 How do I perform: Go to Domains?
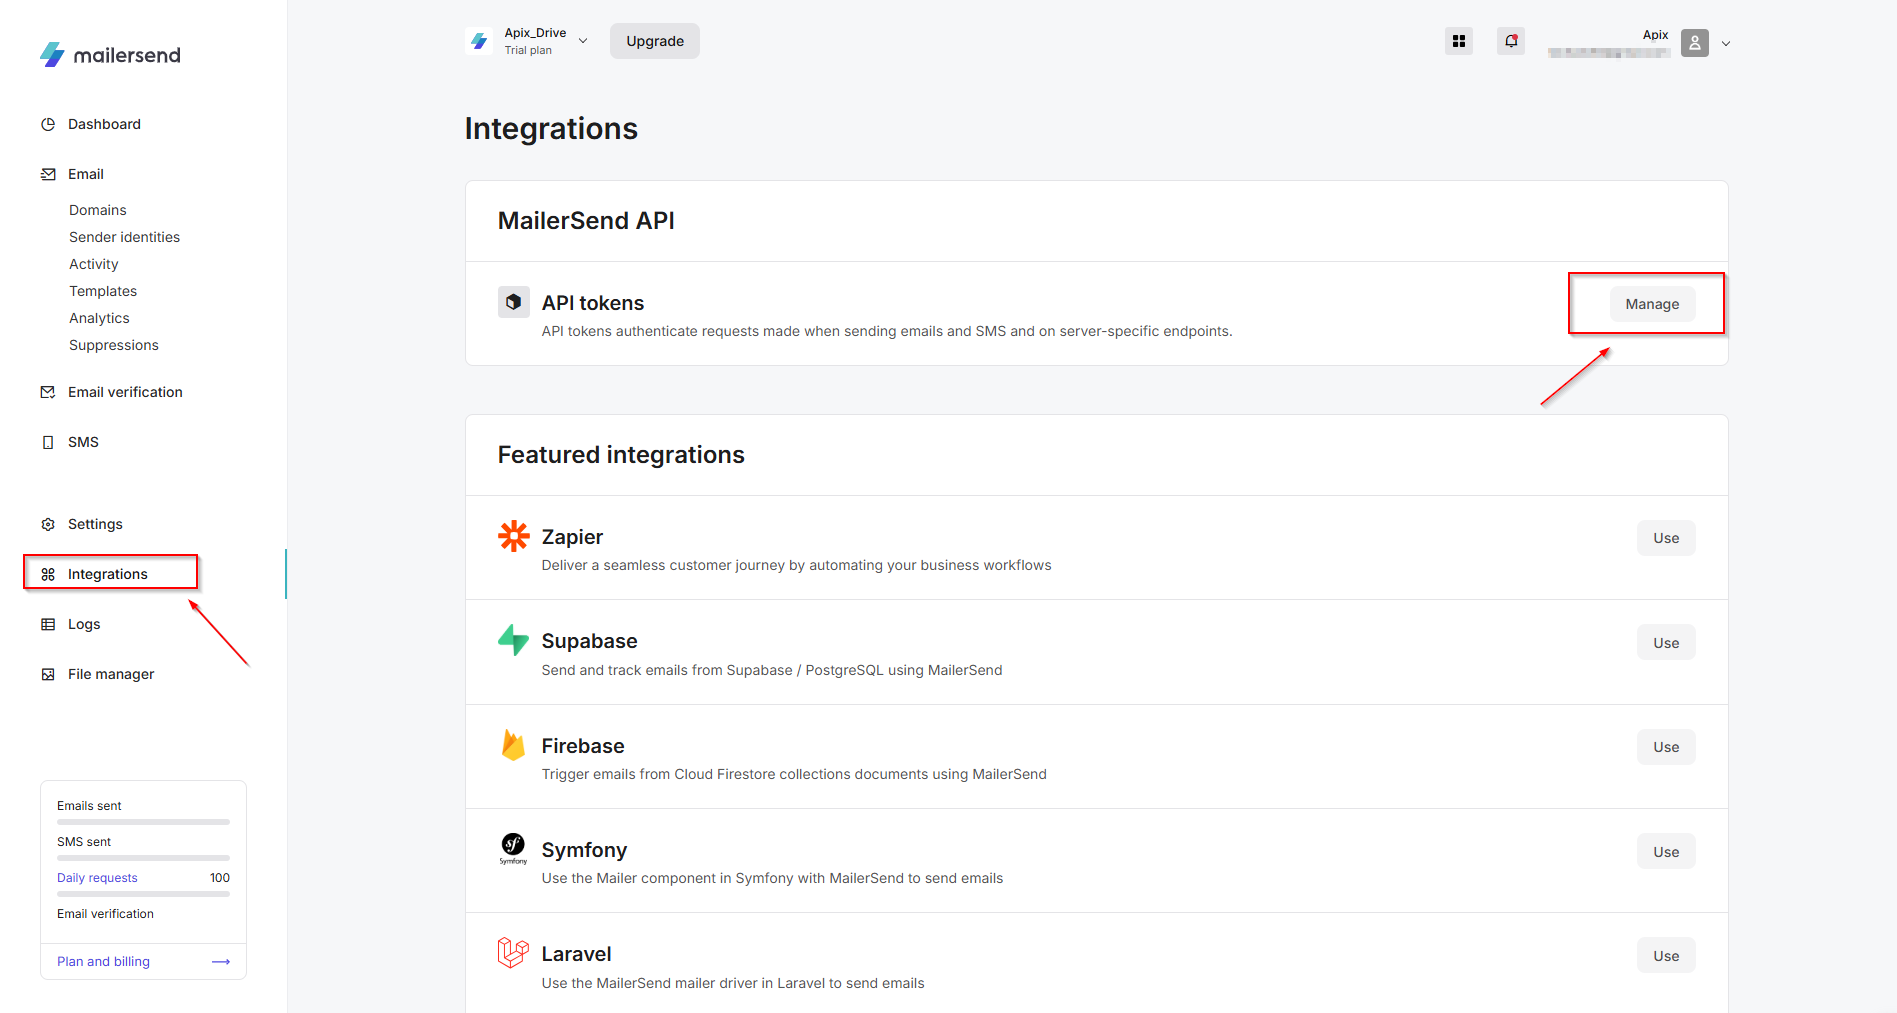point(98,210)
